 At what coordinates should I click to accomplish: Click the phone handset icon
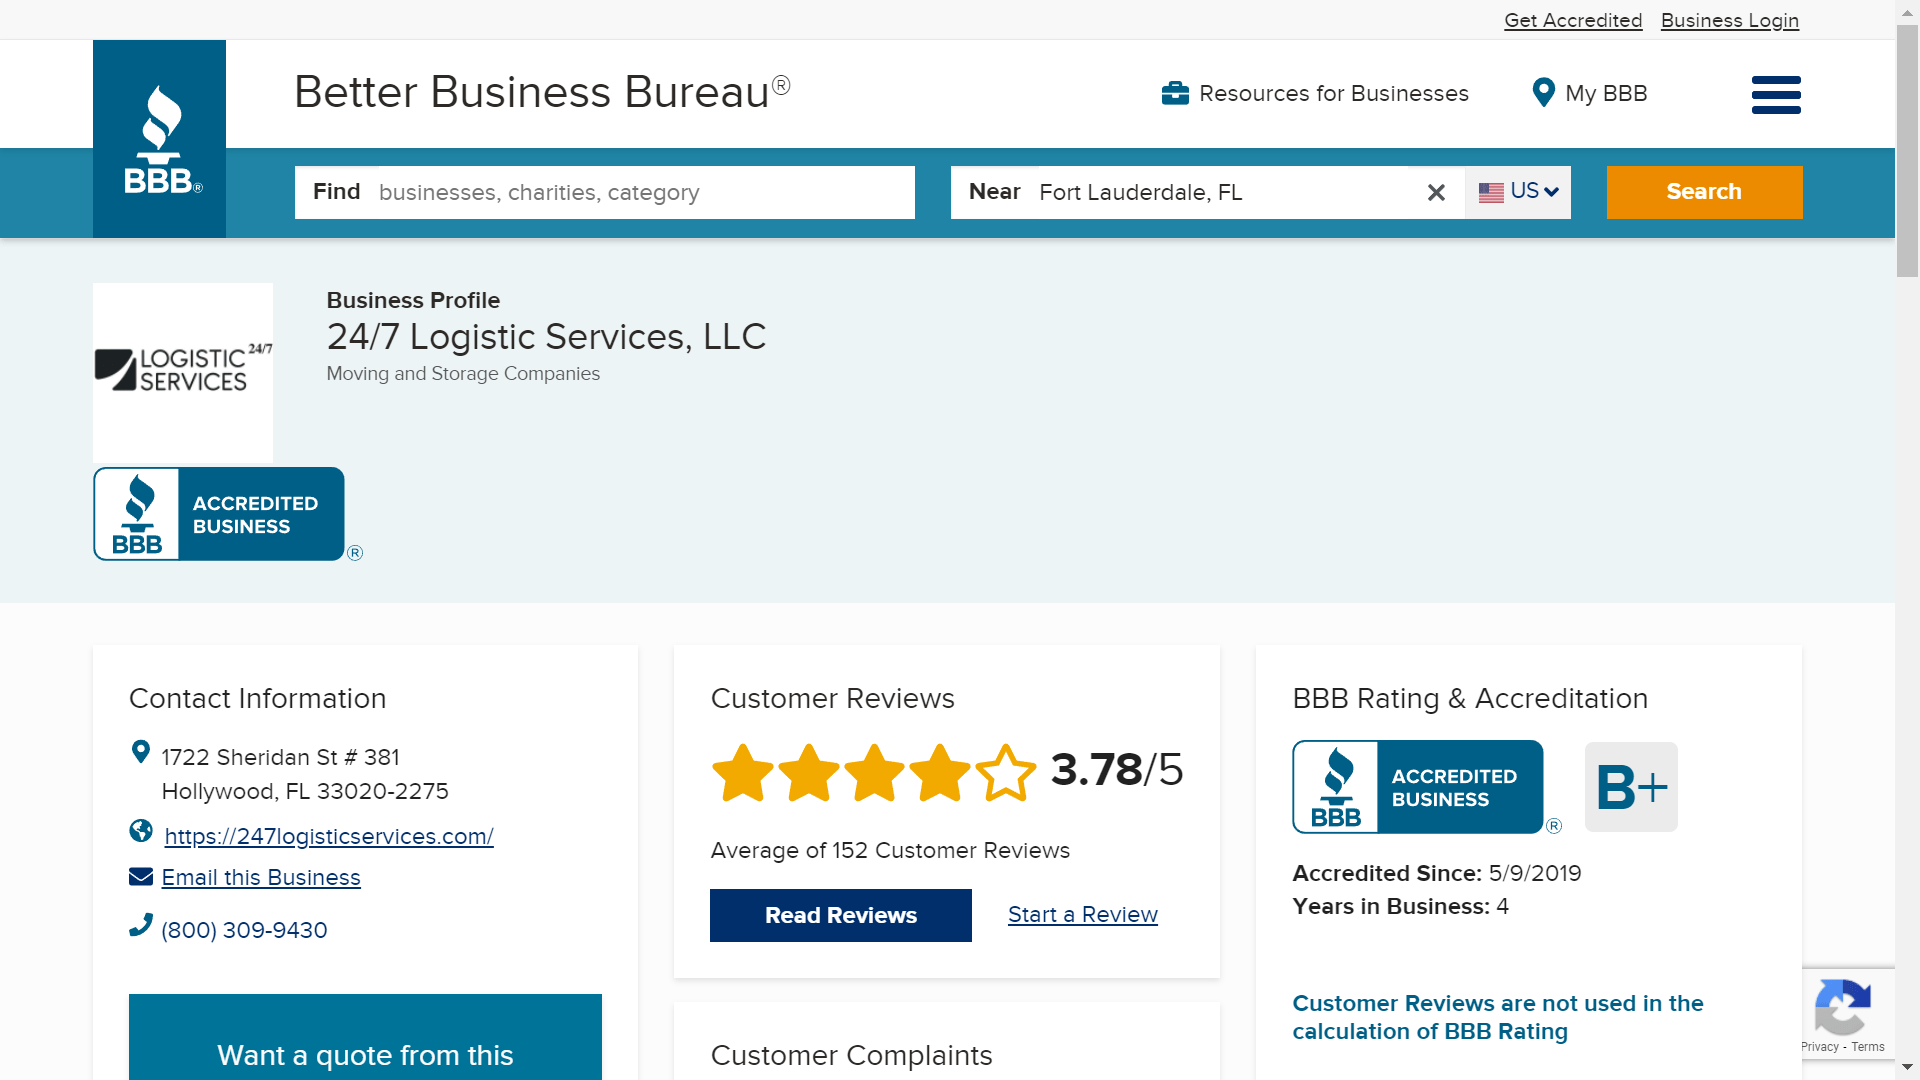(141, 925)
